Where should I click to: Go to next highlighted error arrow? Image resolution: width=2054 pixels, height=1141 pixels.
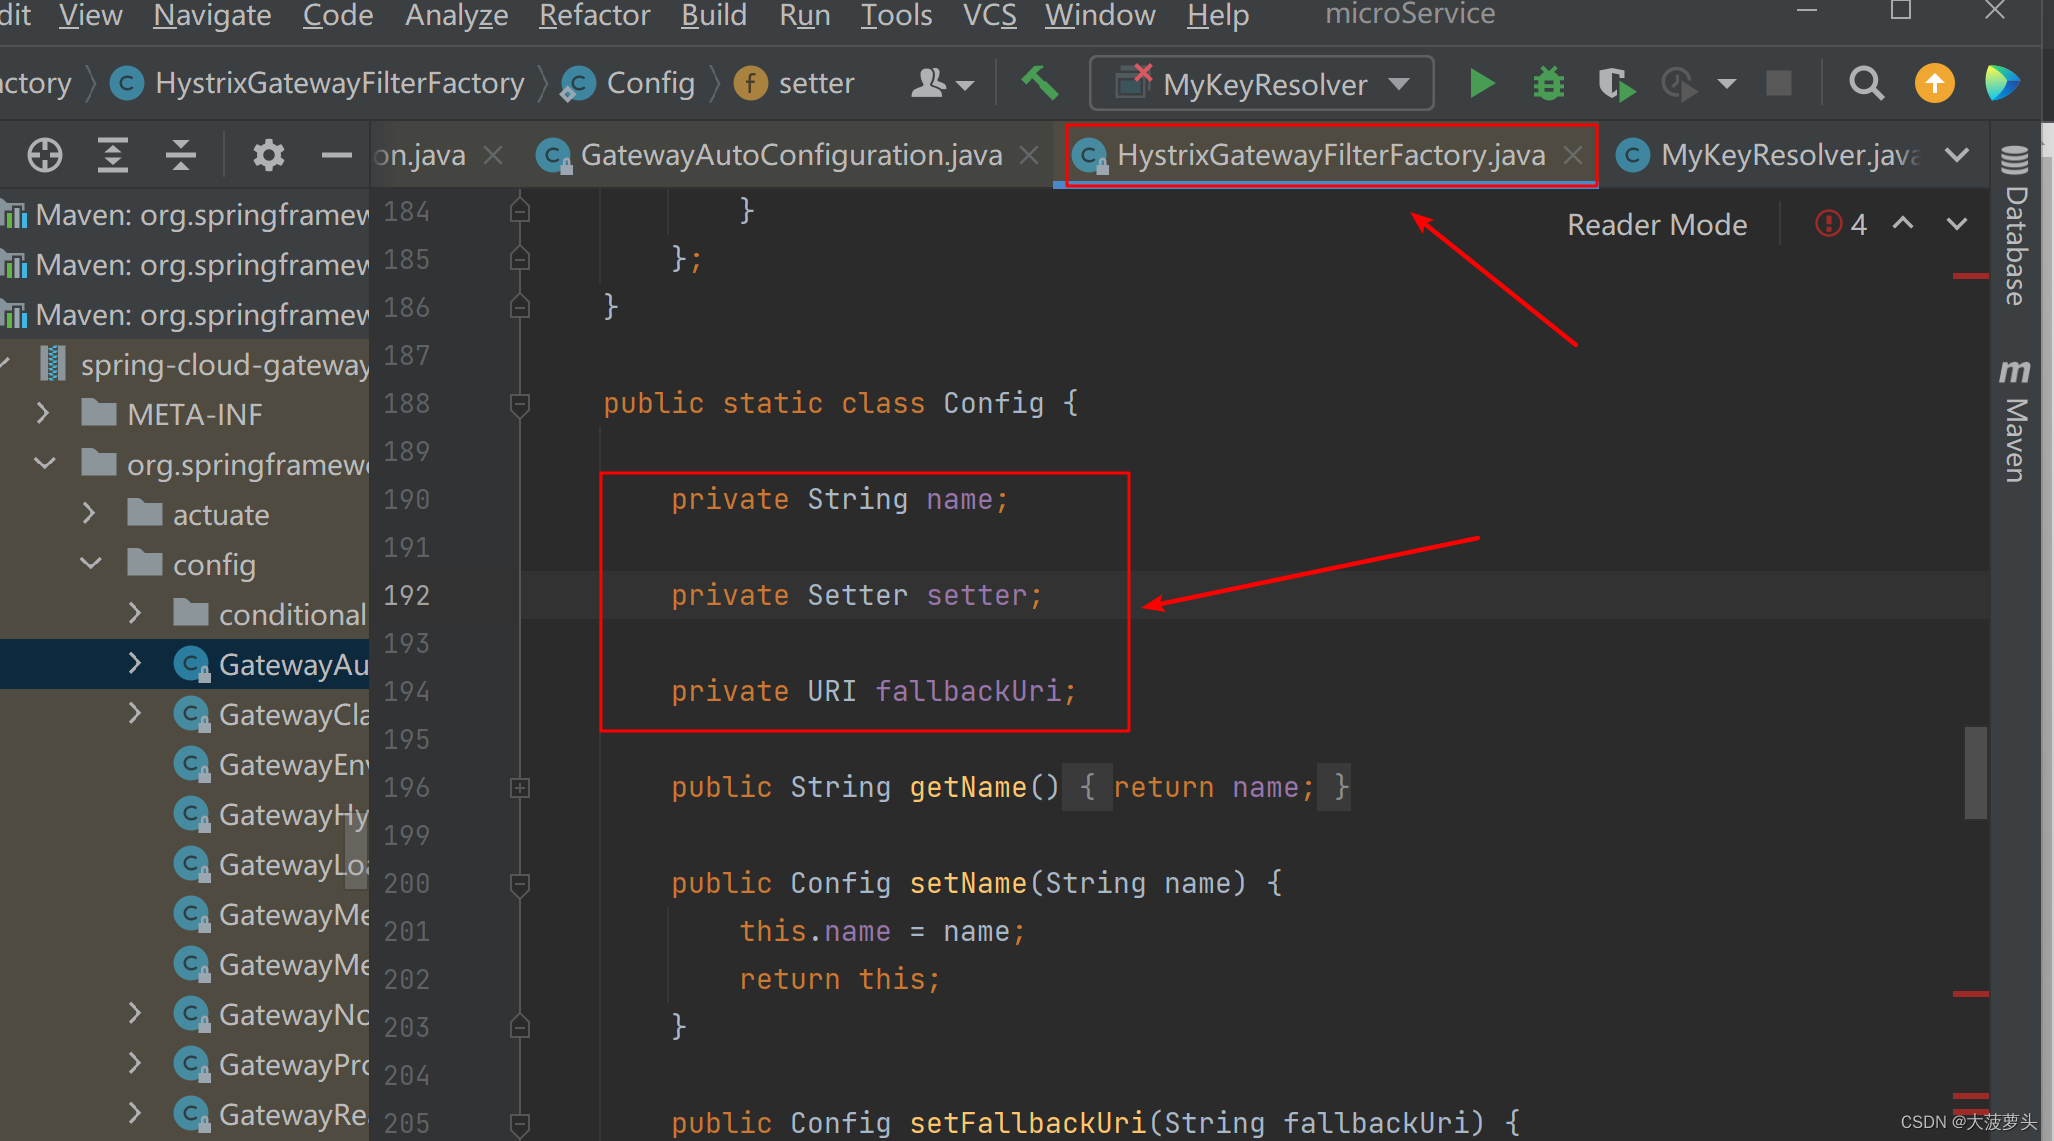1957,224
